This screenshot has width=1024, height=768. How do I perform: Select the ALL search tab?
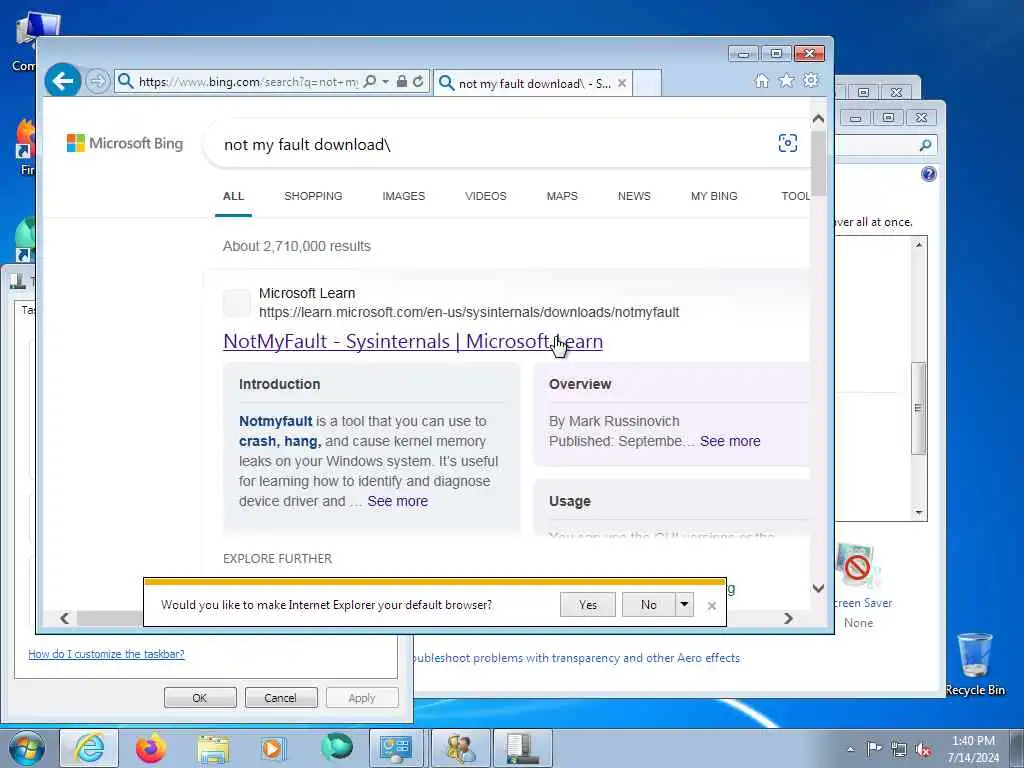[233, 196]
